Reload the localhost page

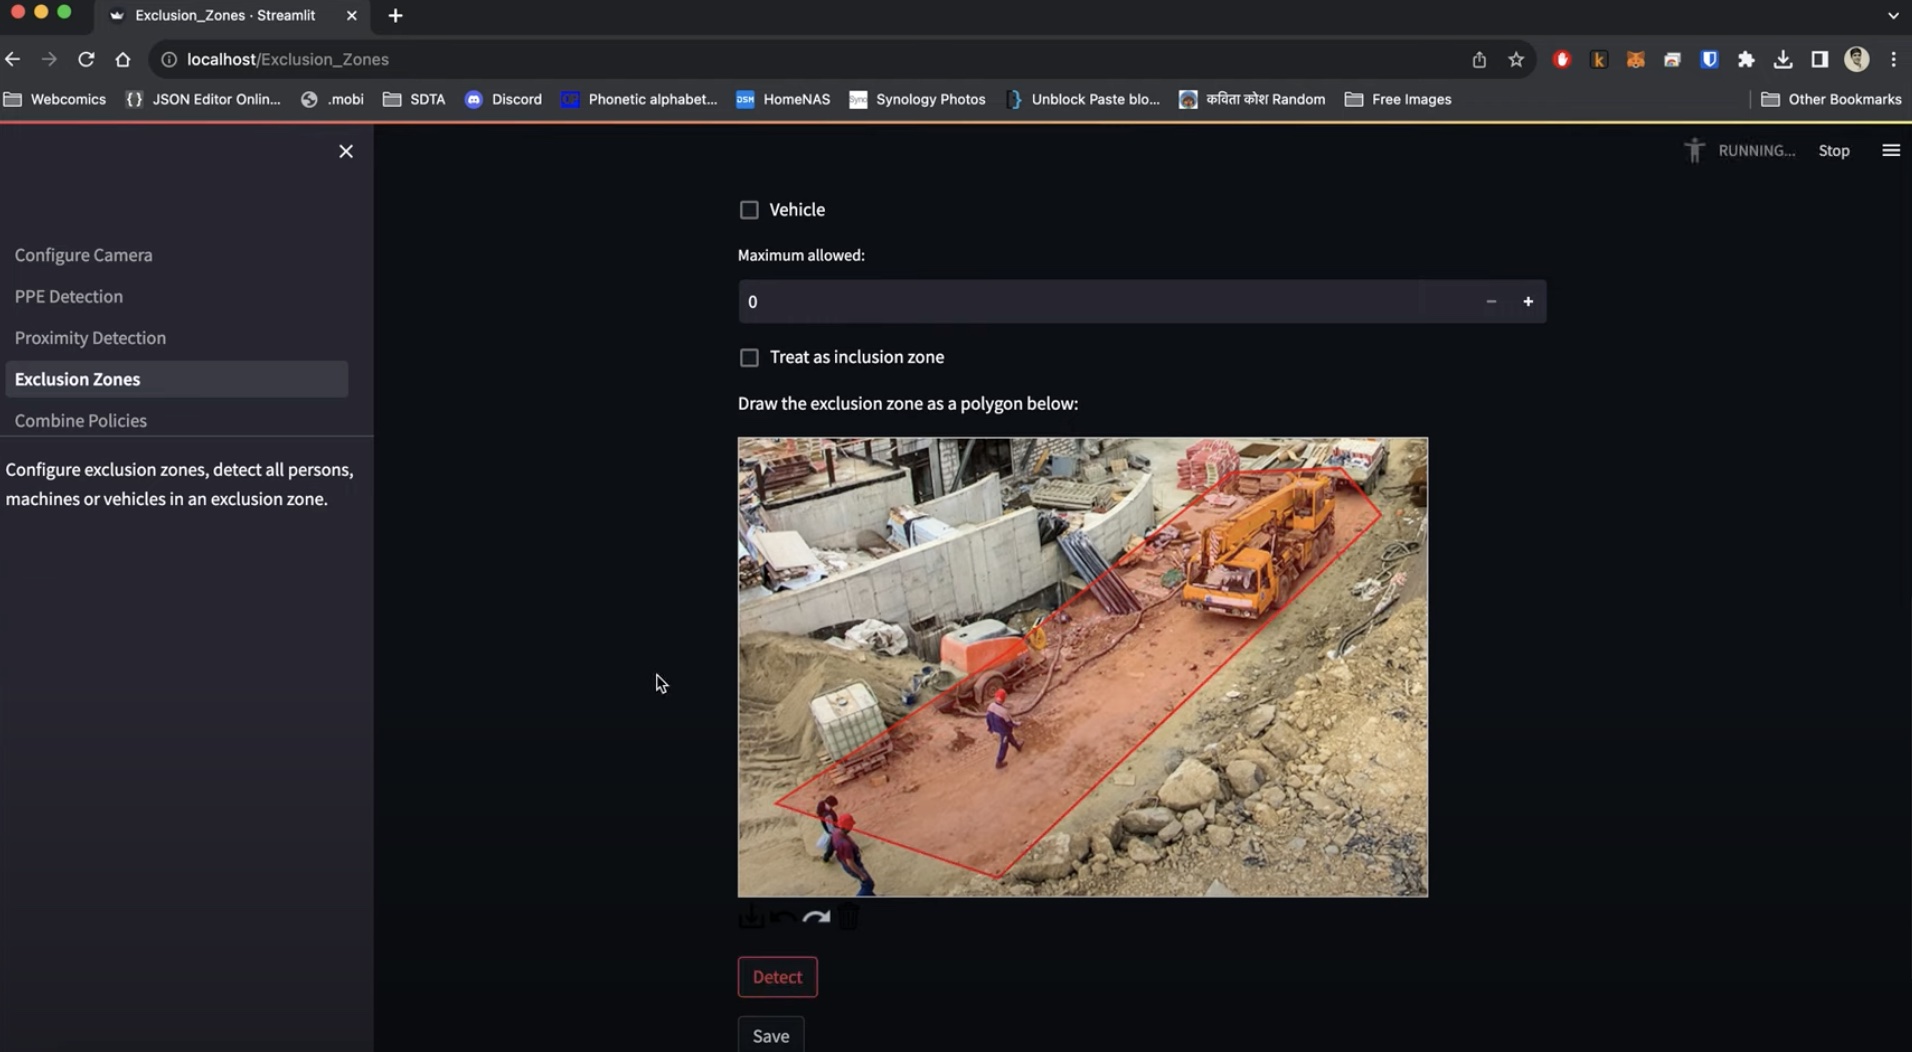click(86, 60)
